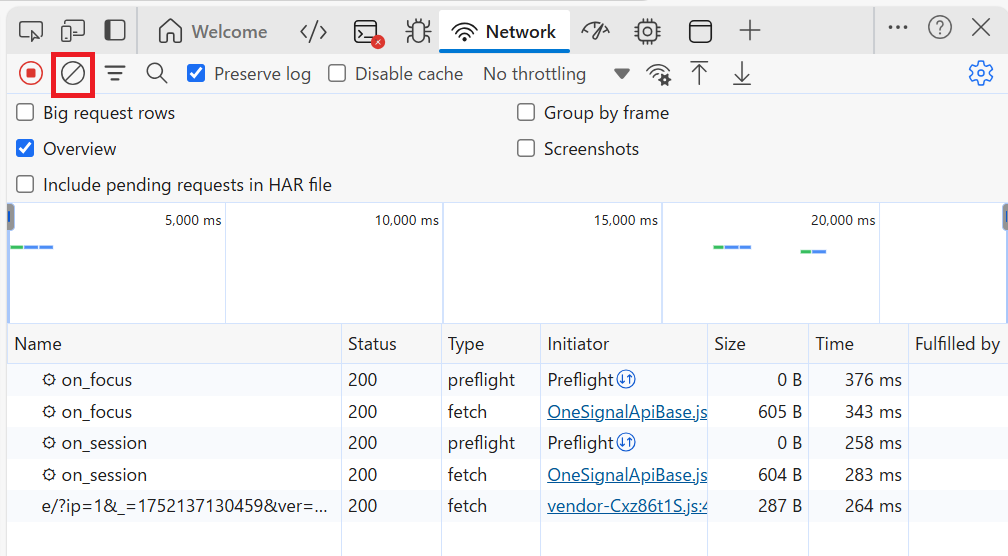Open the vendor-Cxz86t1S.js initiator link
Viewport: 1008px width, 556px height.
pos(626,506)
